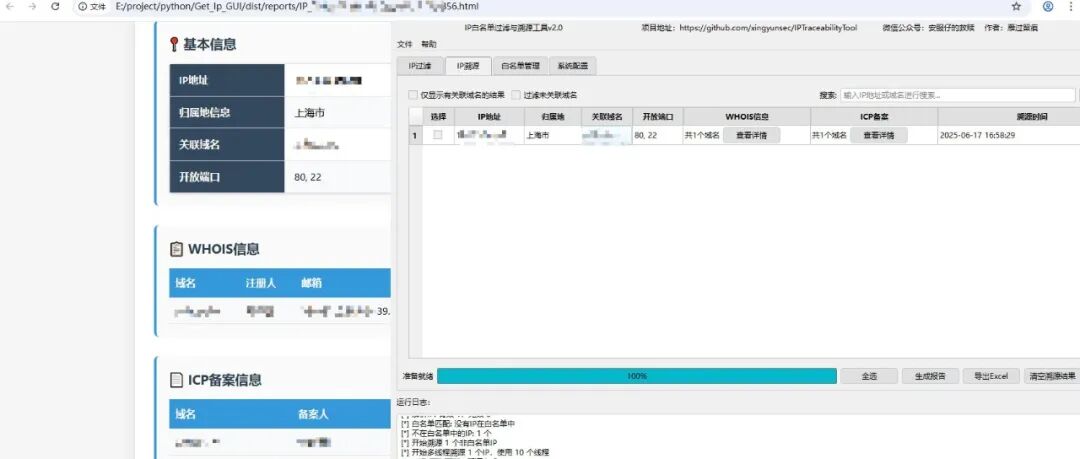The width and height of the screenshot is (1080, 459).
Task: Click the 清空溯源结果 button
Action: pyautogui.click(x=1052, y=376)
